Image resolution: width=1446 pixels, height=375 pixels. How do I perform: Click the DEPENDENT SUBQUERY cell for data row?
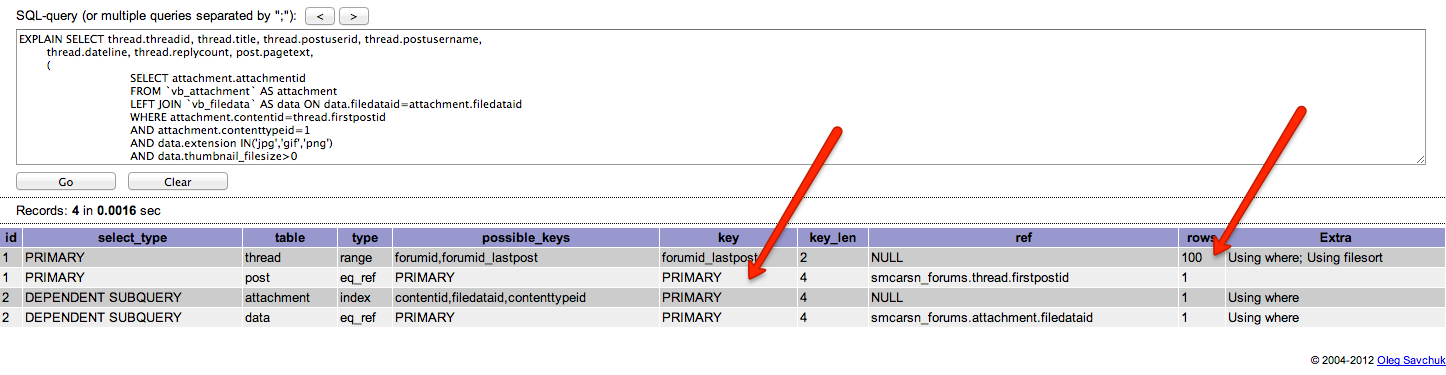tap(132, 317)
